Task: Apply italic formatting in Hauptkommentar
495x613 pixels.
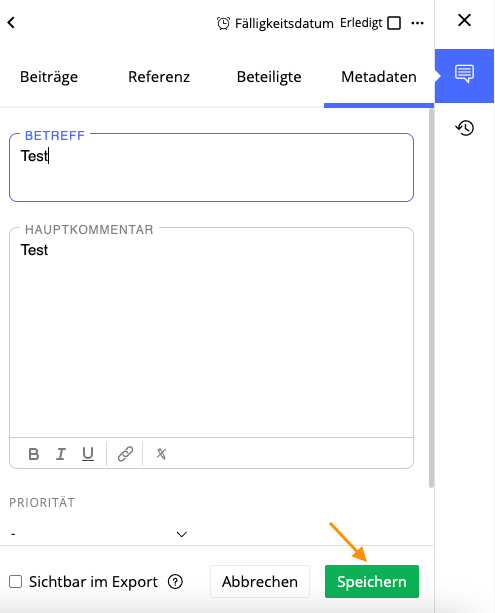Action: [x=61, y=454]
